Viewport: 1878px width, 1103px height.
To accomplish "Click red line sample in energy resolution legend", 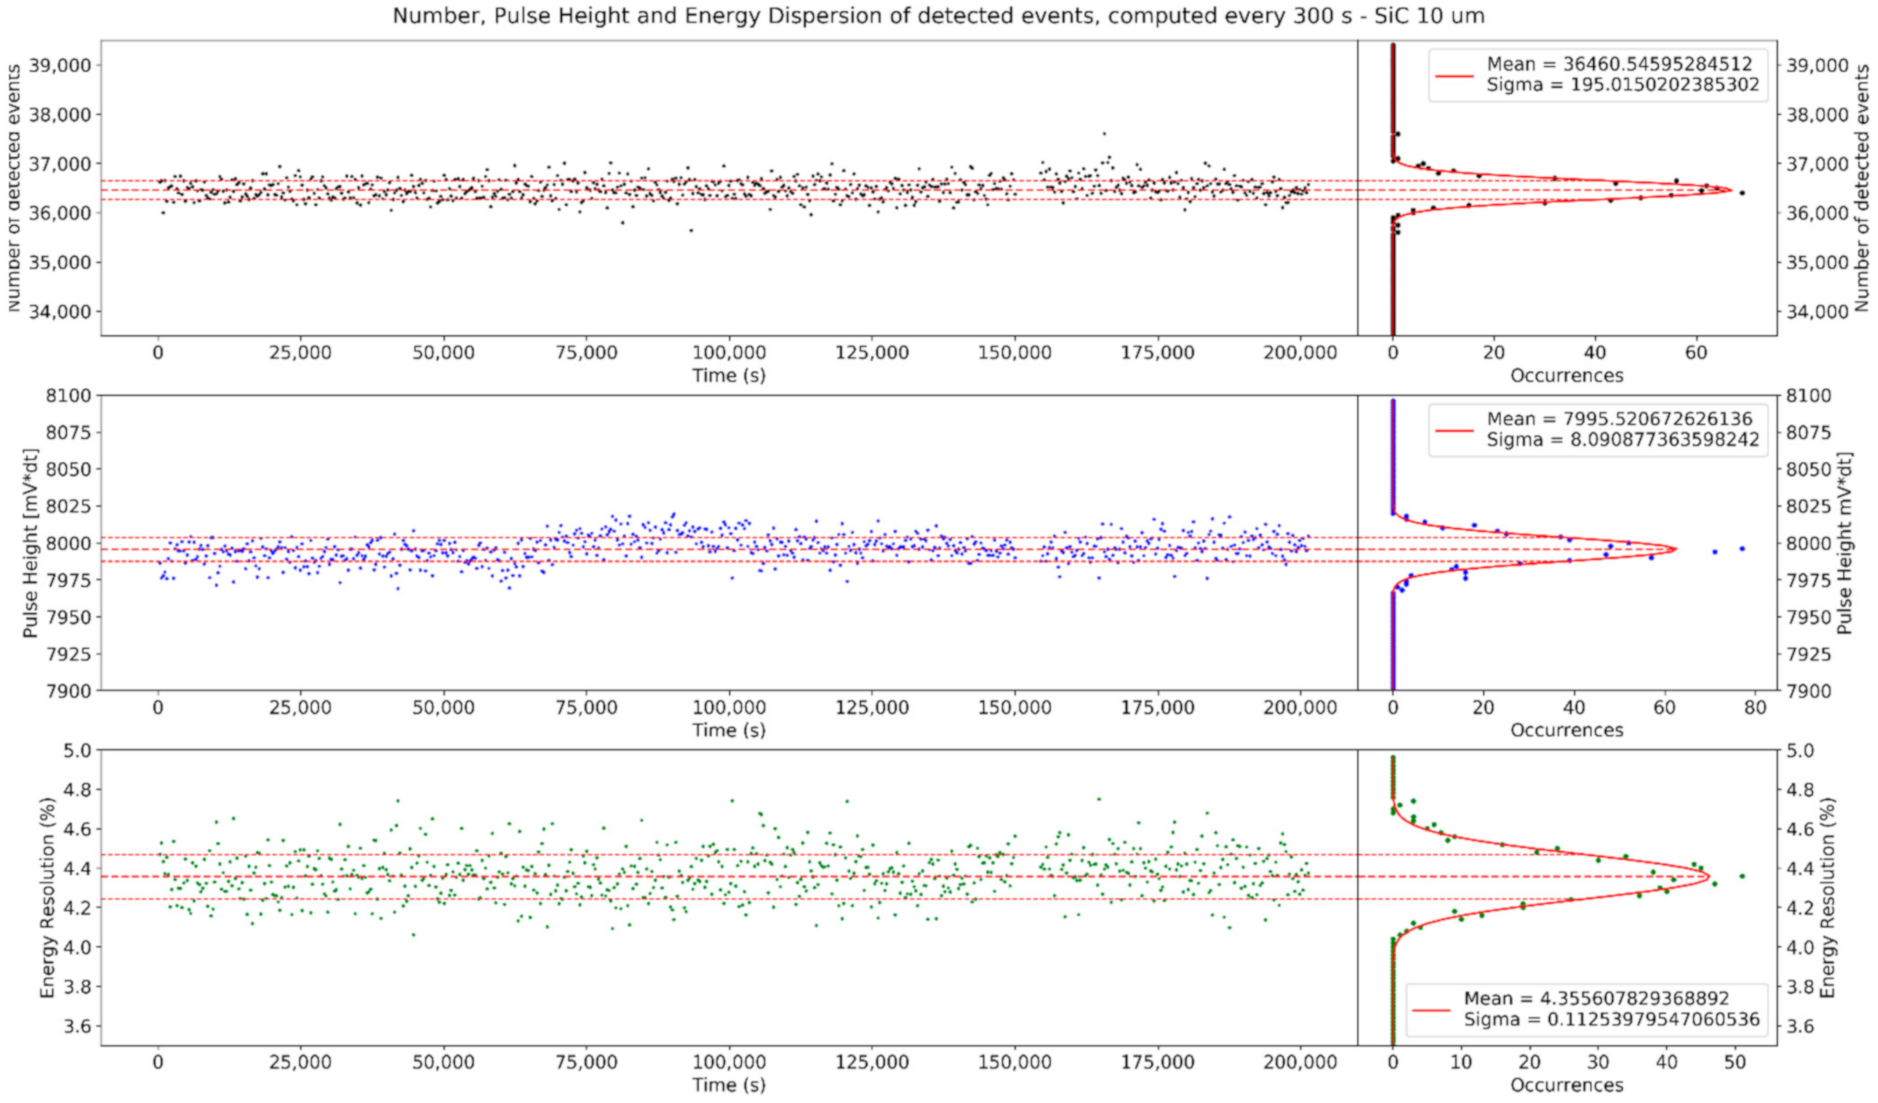I will 1431,1009.
